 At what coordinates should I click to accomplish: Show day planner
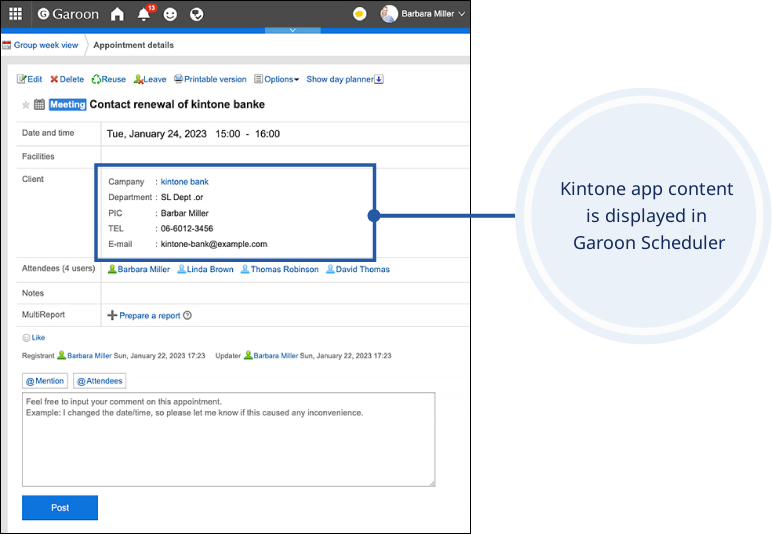click(340, 79)
